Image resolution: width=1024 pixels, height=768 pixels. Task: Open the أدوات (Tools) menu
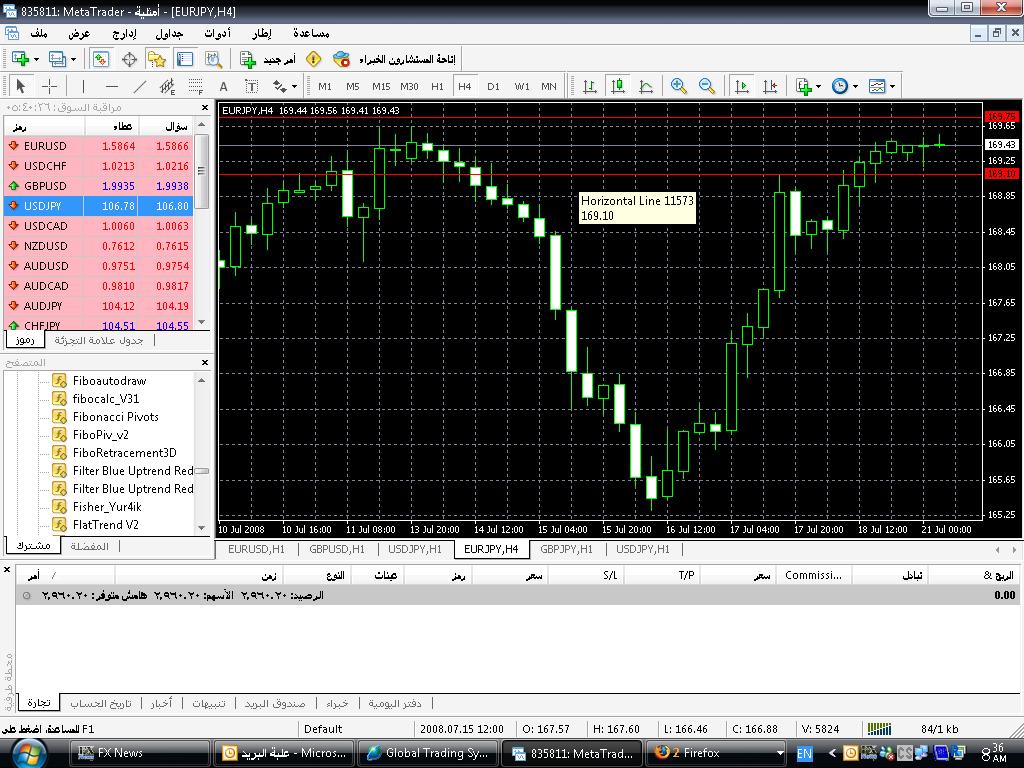[x=217, y=33]
